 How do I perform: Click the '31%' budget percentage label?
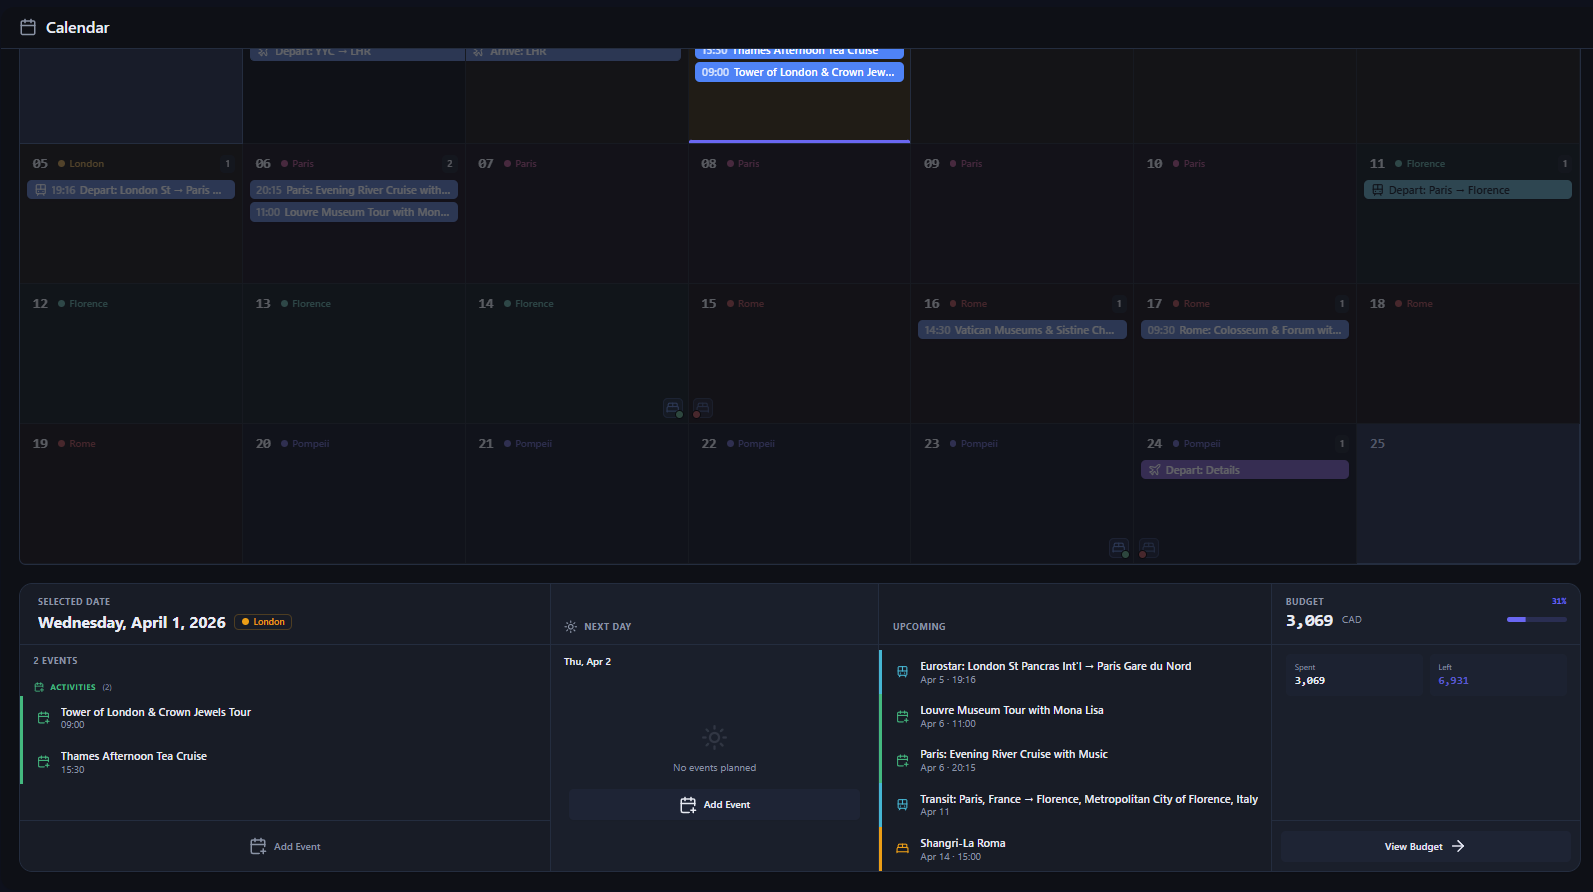(x=1559, y=601)
